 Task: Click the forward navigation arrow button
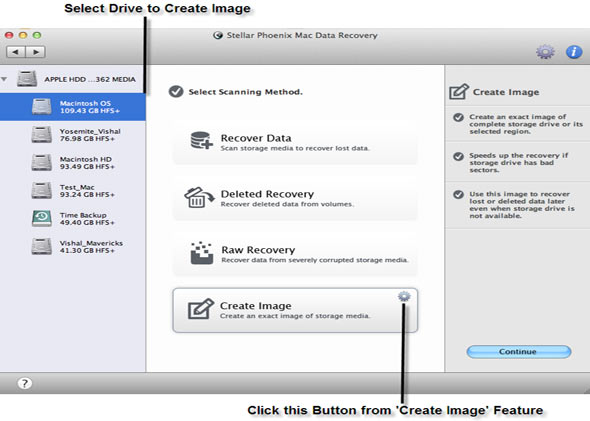coord(36,52)
